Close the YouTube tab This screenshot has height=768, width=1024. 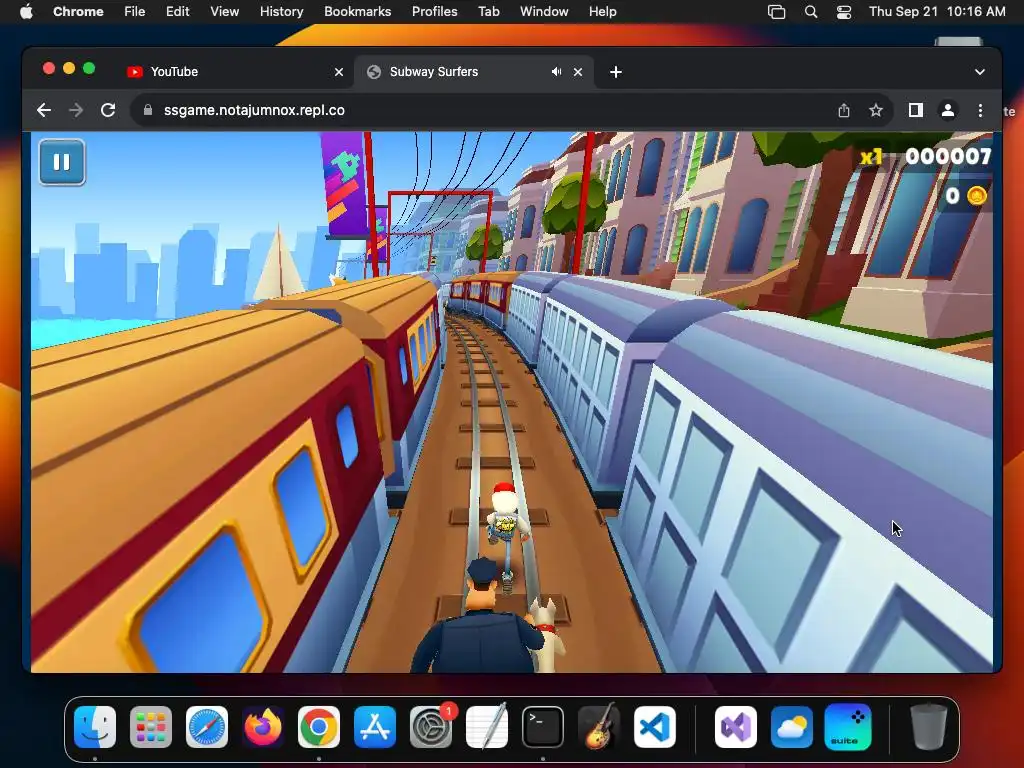[338, 72]
